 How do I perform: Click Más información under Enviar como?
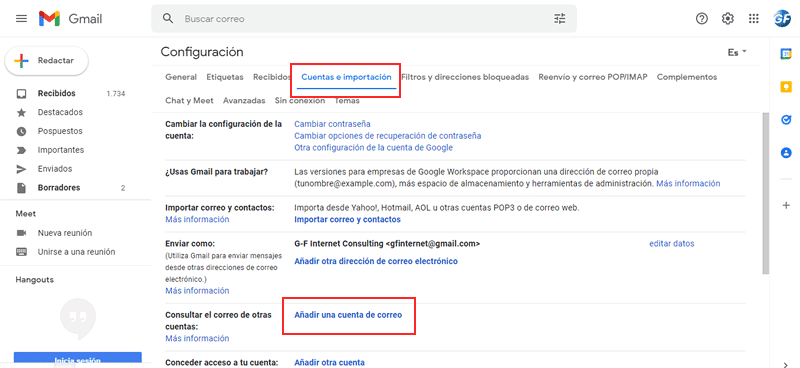coord(197,291)
